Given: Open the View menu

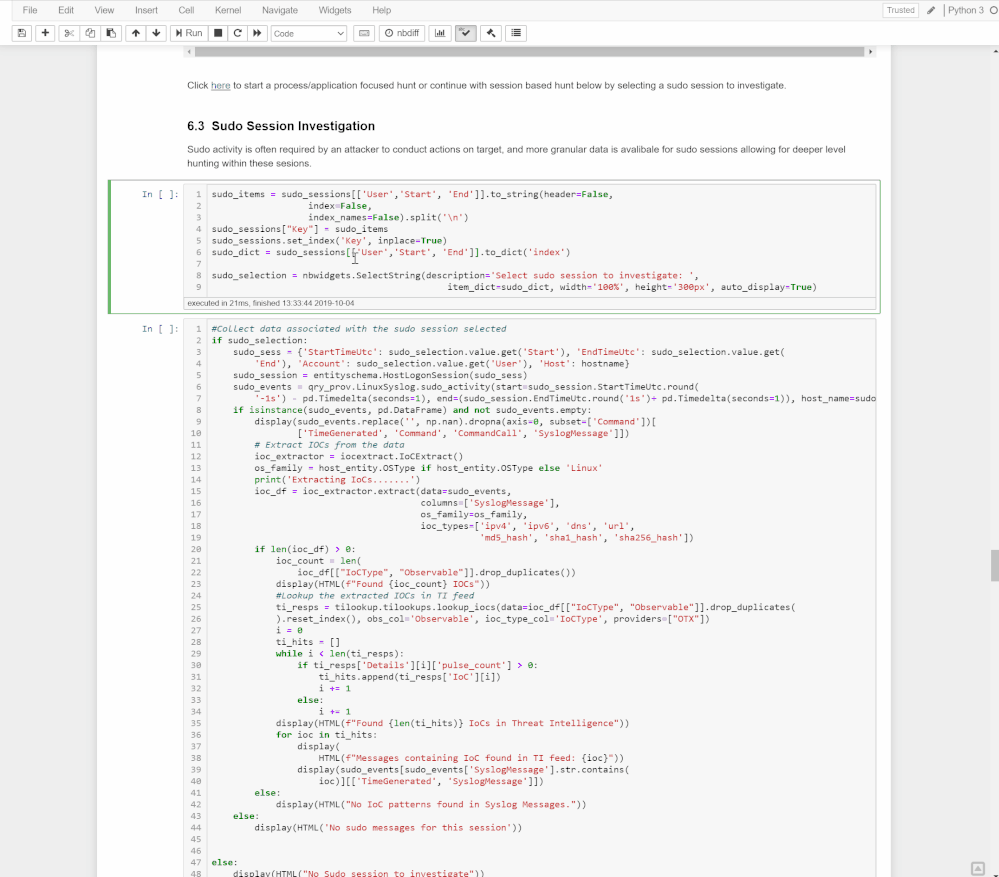Looking at the screenshot, I should coord(104,10).
